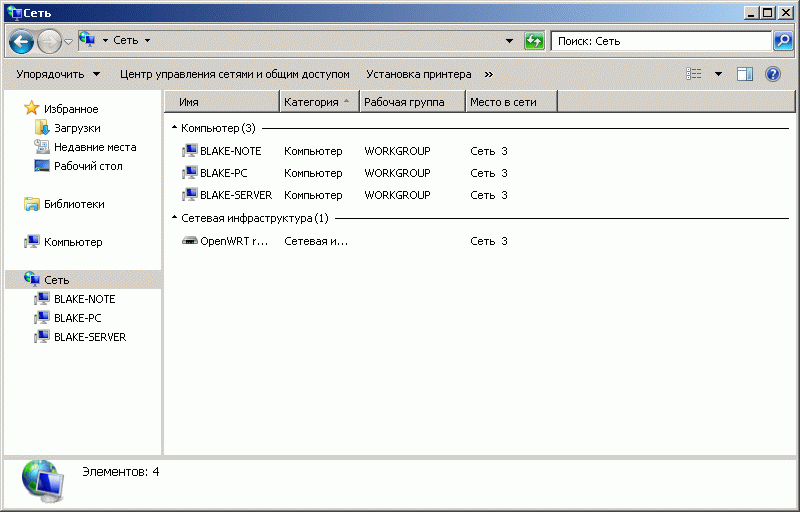Click WORKGROUP cell in BLAKE-NOTE row
Viewport: 800px width, 512px height.
tap(397, 151)
